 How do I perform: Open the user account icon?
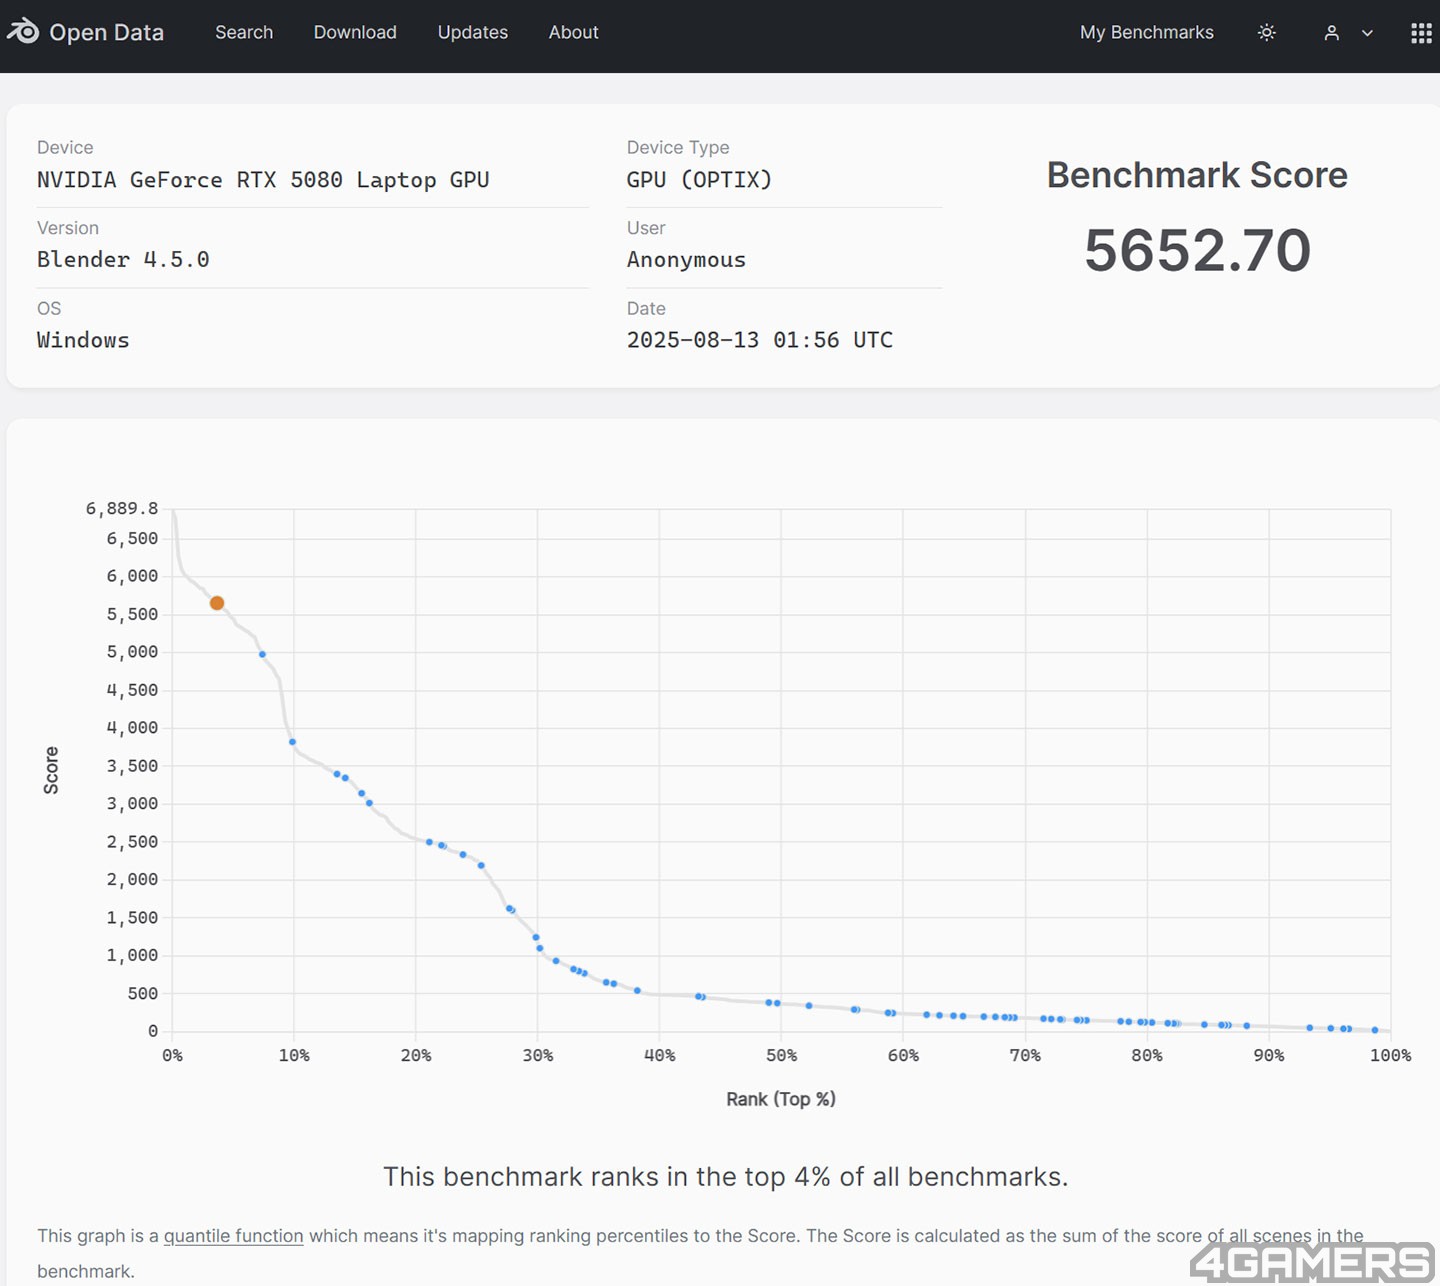coord(1331,32)
